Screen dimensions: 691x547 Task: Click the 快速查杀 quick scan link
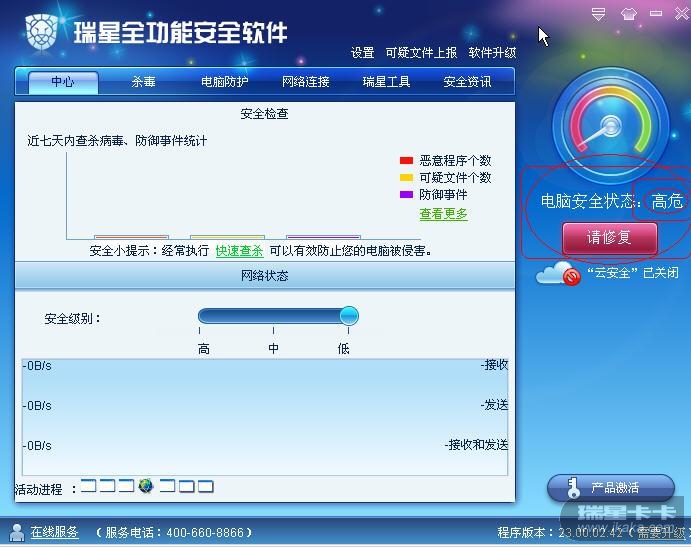(239, 251)
